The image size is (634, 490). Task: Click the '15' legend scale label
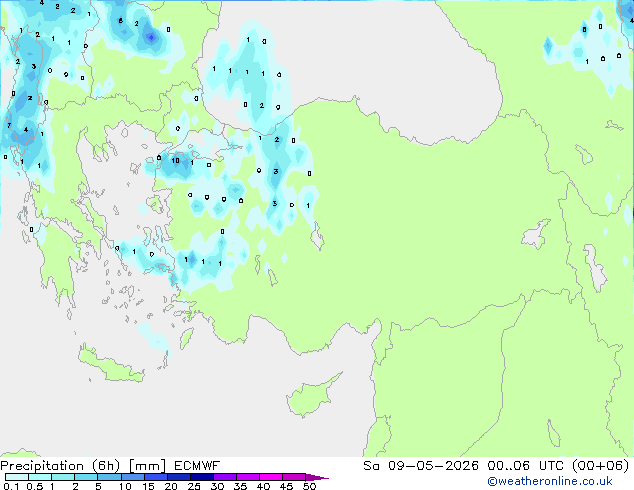(148, 486)
